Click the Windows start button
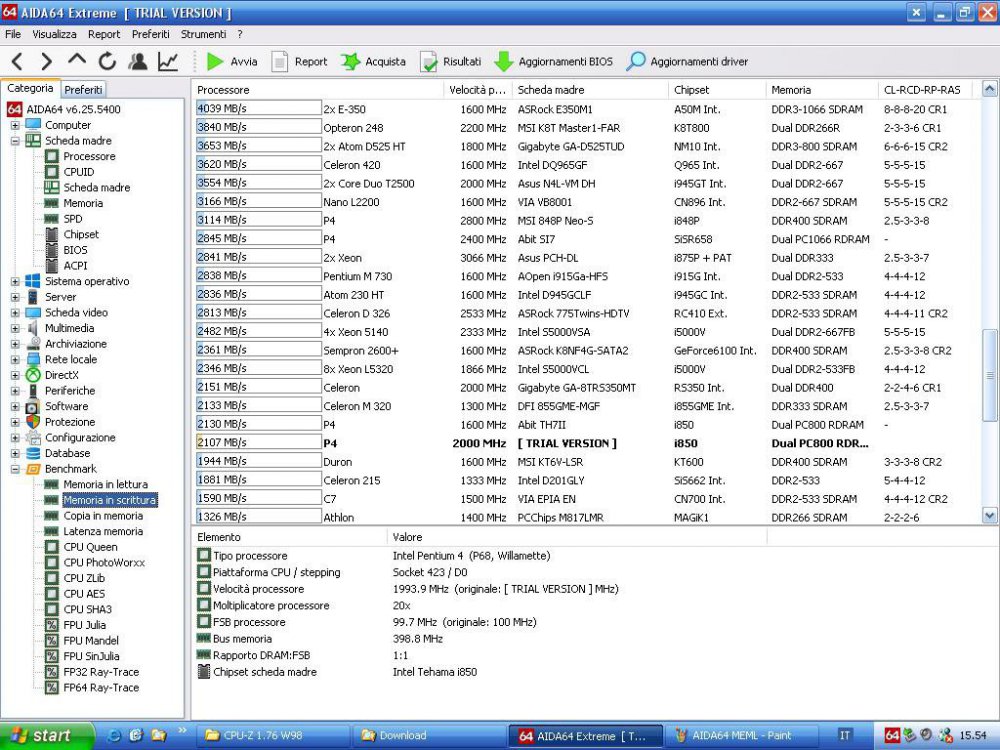This screenshot has width=1000, height=750. [x=42, y=736]
